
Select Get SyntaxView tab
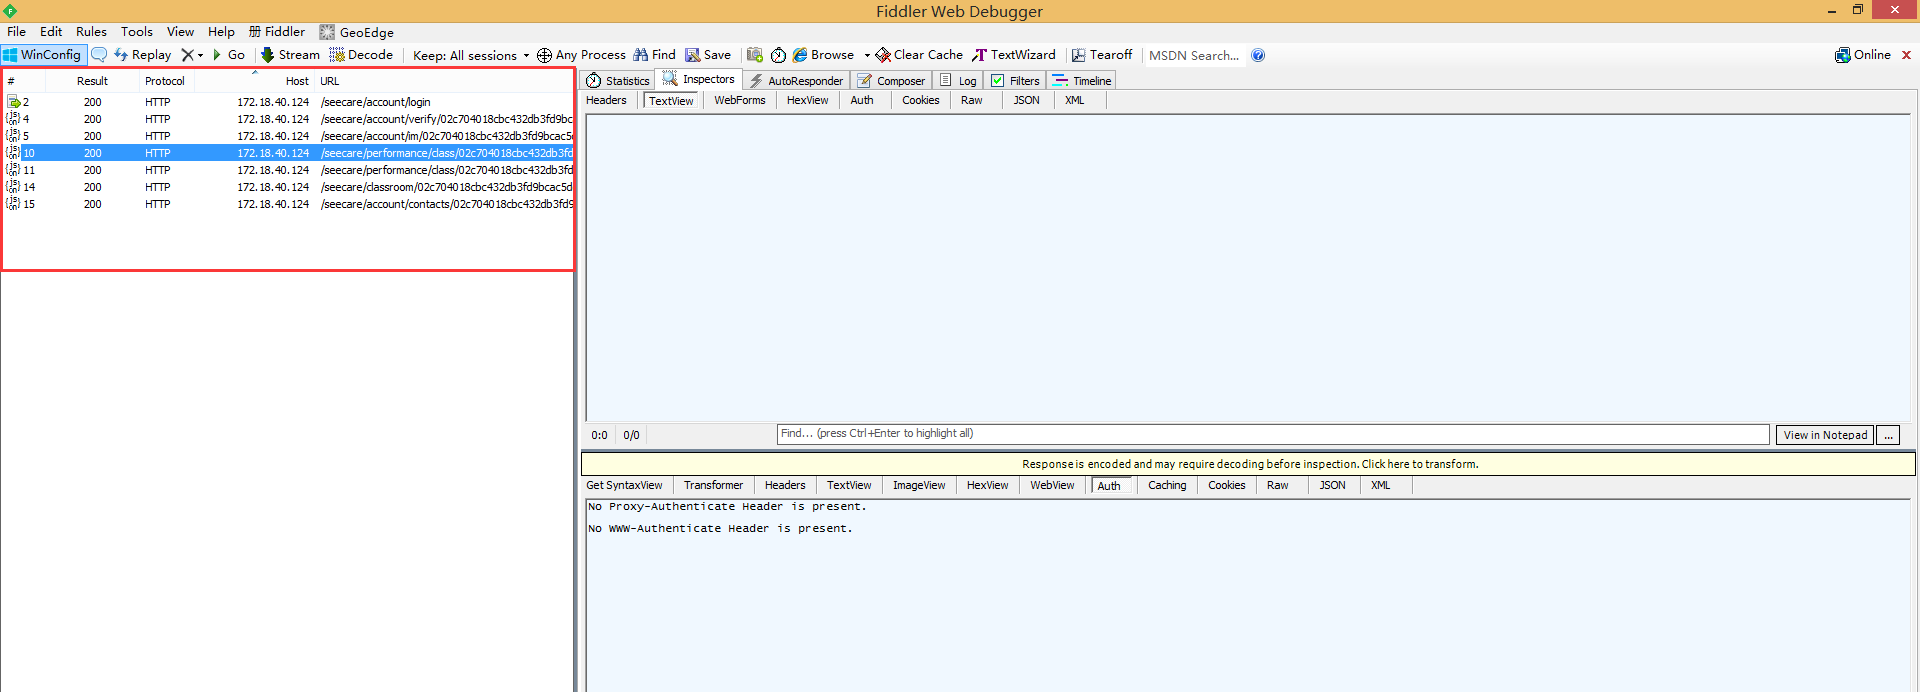click(624, 485)
